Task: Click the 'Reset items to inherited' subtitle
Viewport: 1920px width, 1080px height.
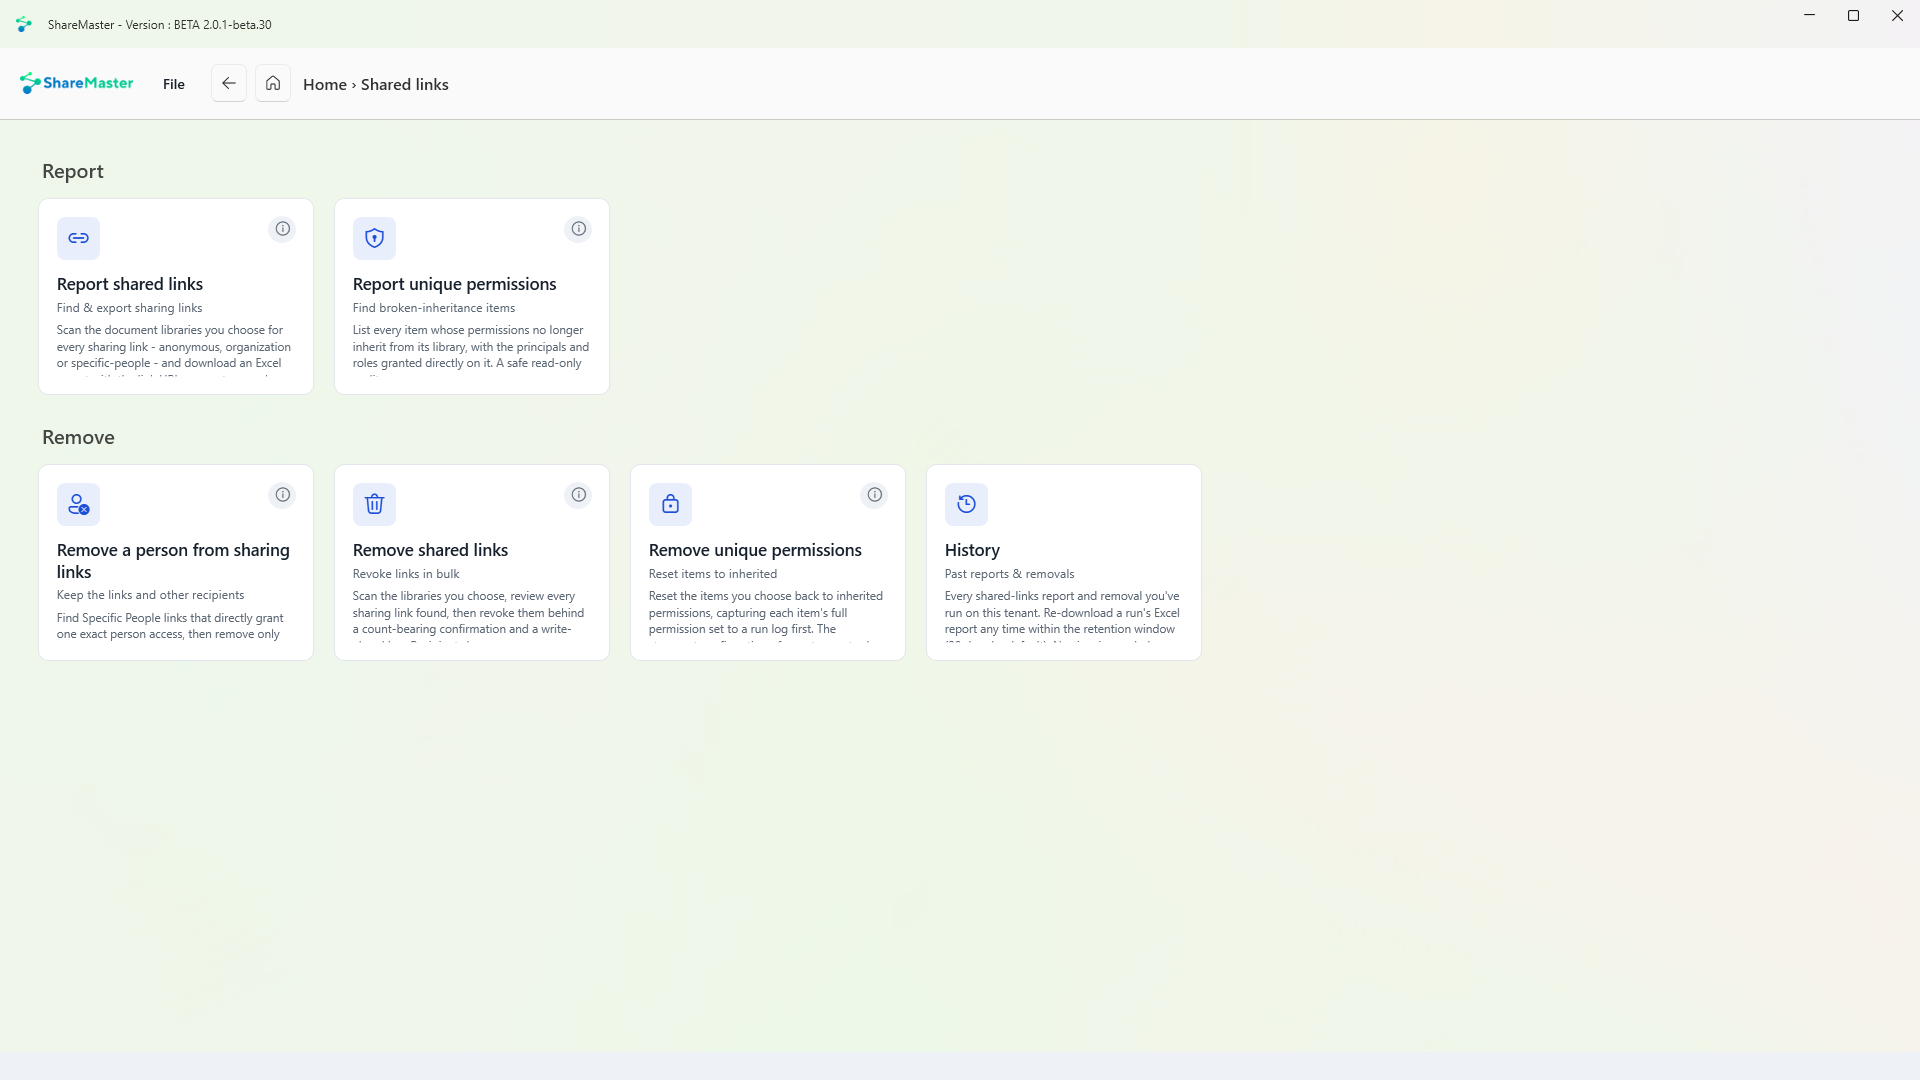Action: point(713,574)
